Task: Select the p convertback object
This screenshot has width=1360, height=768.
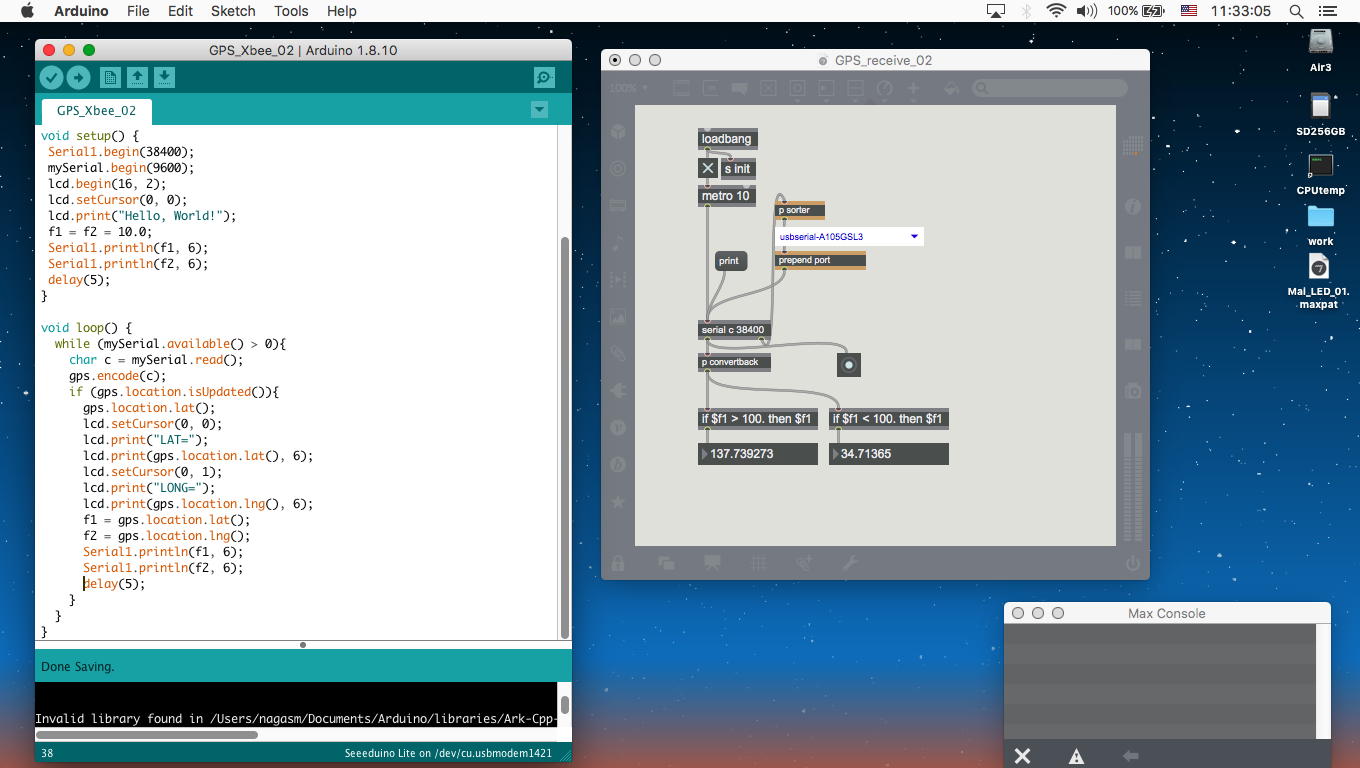Action: pyautogui.click(x=735, y=362)
